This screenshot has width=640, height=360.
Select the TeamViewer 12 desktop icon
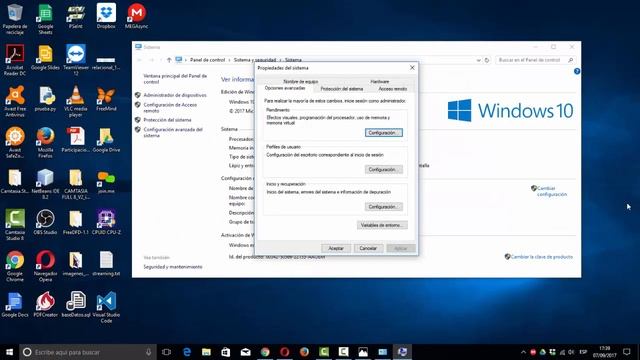click(76, 60)
